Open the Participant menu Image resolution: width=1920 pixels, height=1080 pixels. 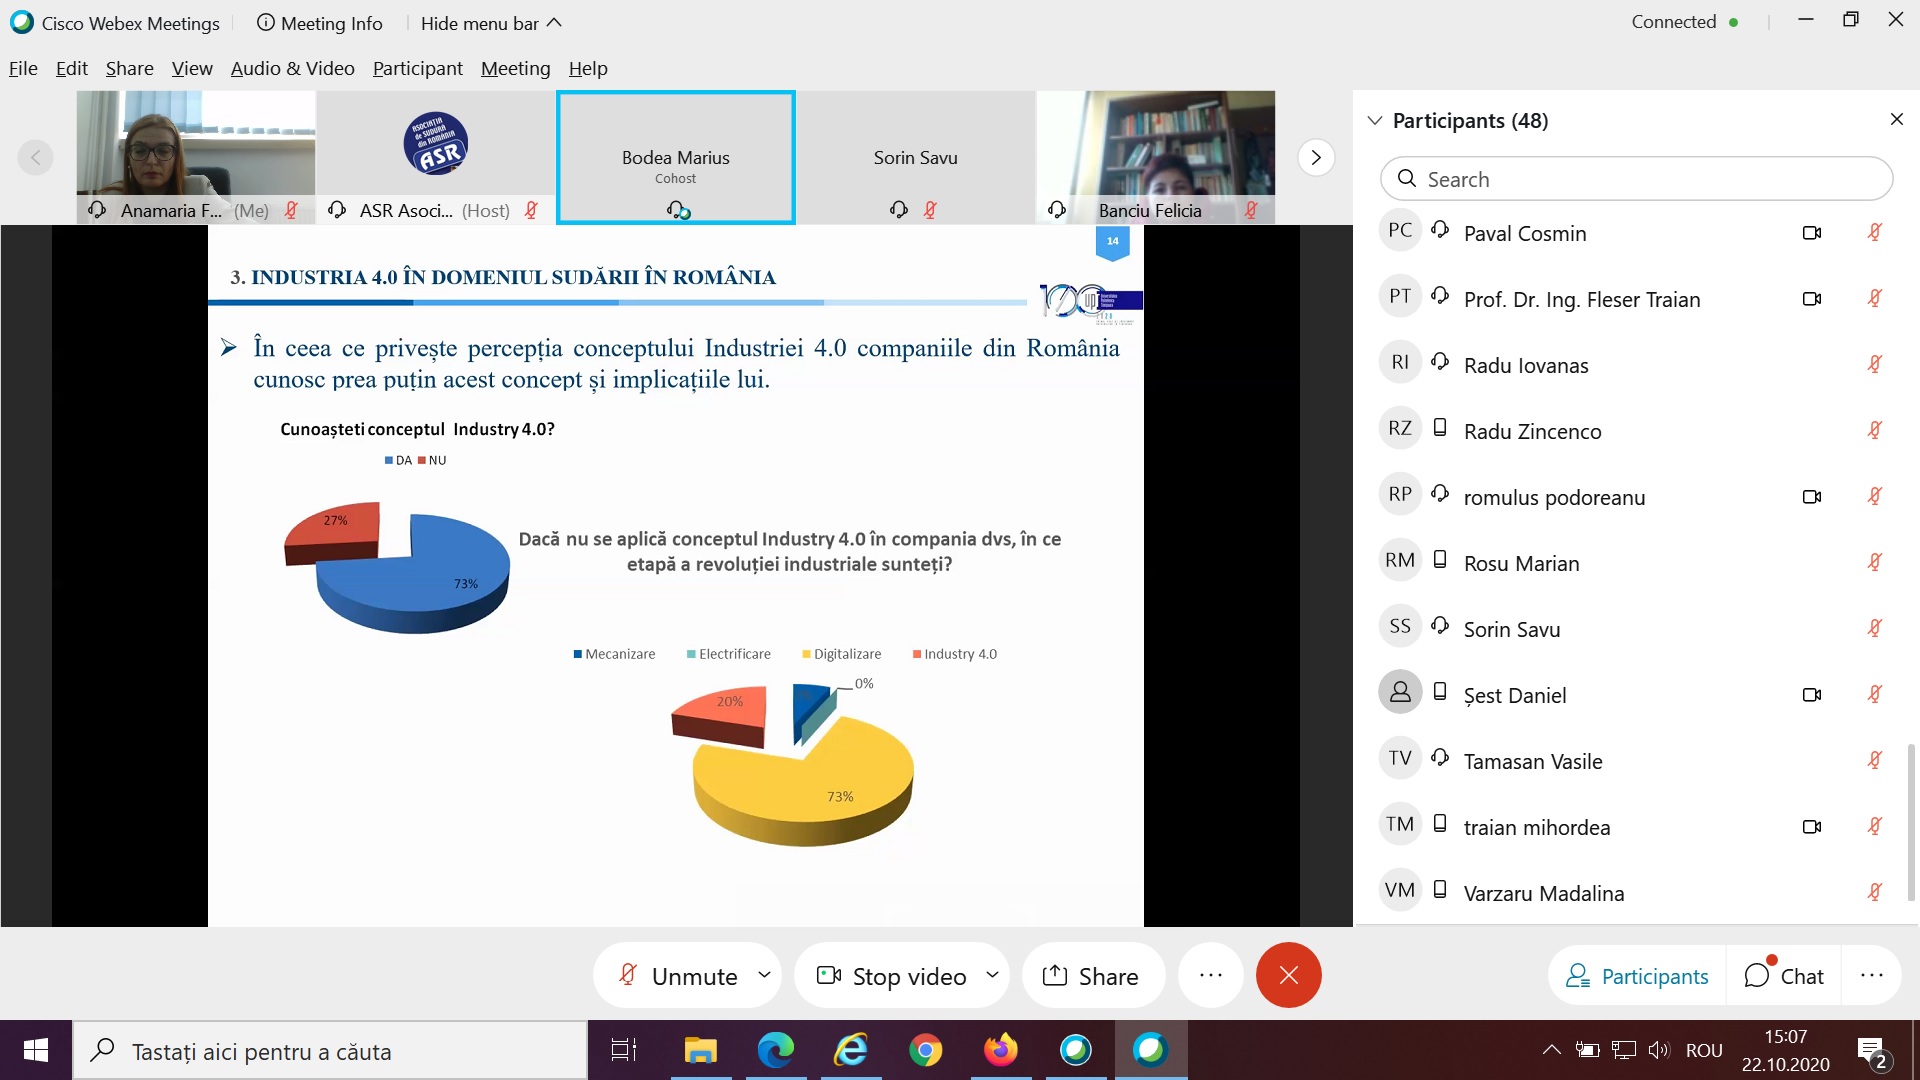click(x=417, y=68)
